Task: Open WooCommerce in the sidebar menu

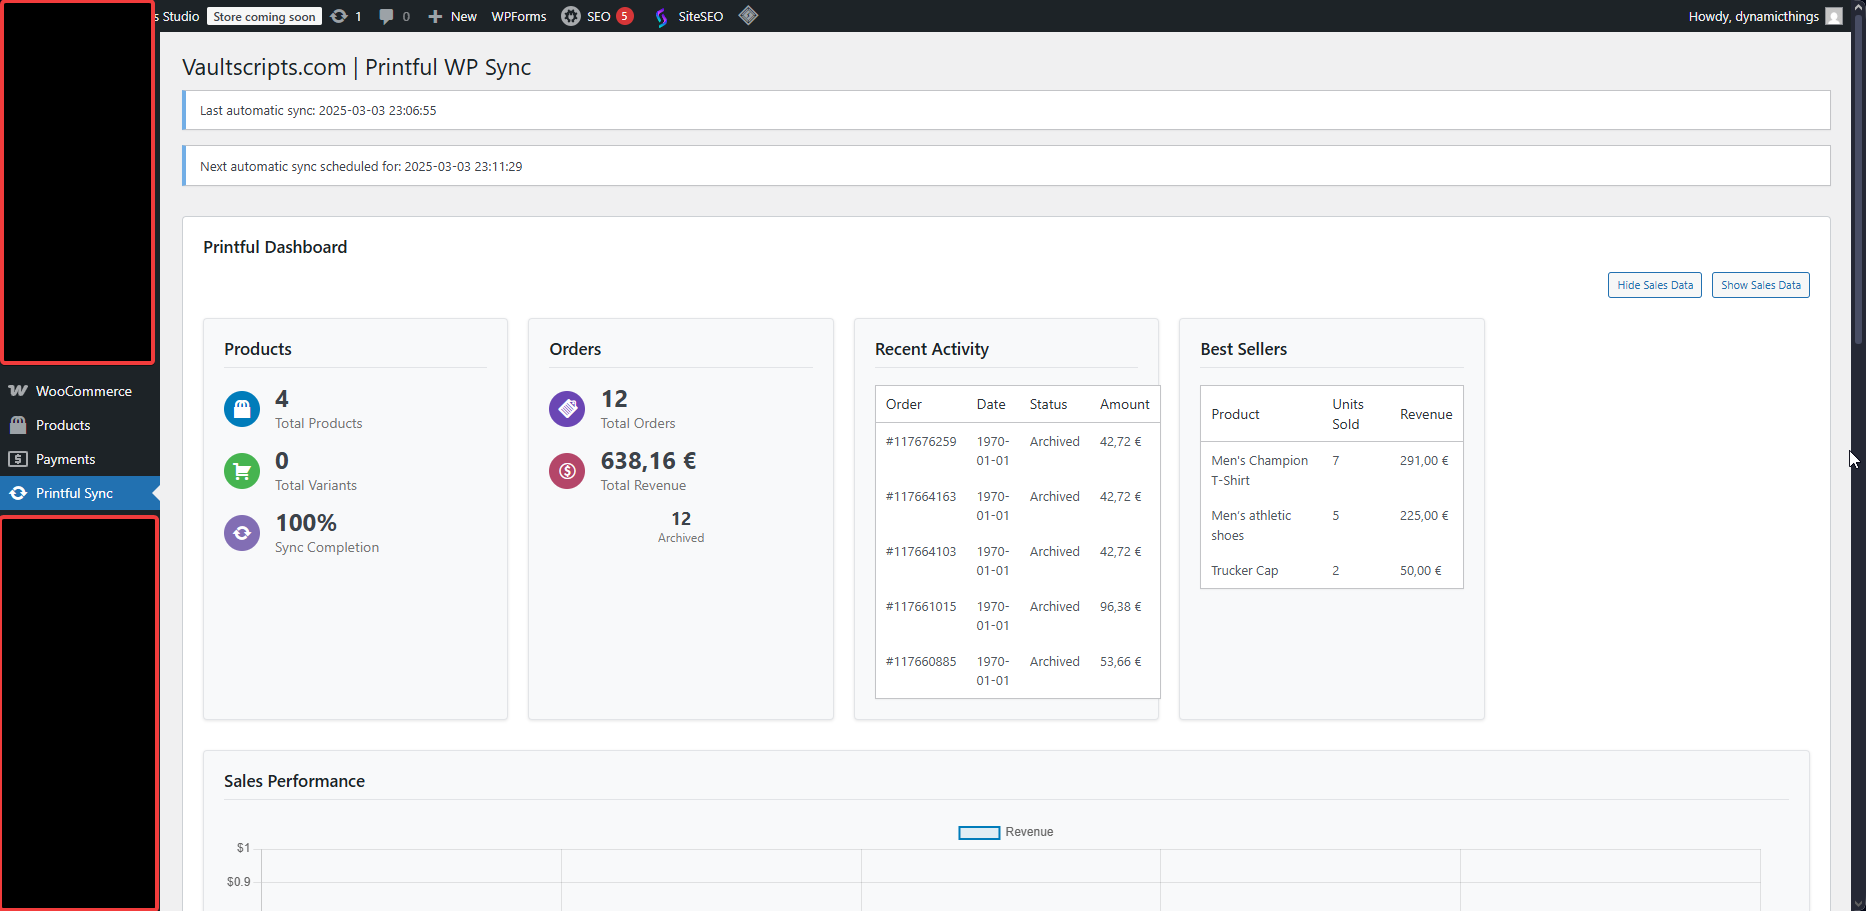Action: 83,391
